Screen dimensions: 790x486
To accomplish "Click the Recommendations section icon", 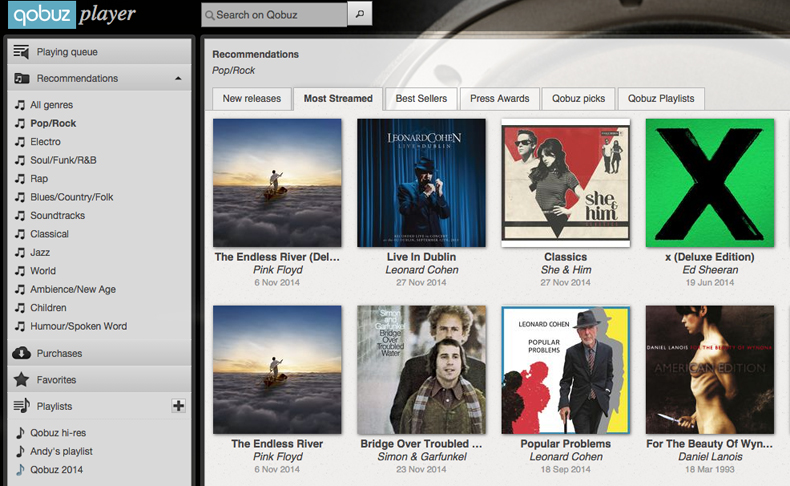I will (x=21, y=78).
